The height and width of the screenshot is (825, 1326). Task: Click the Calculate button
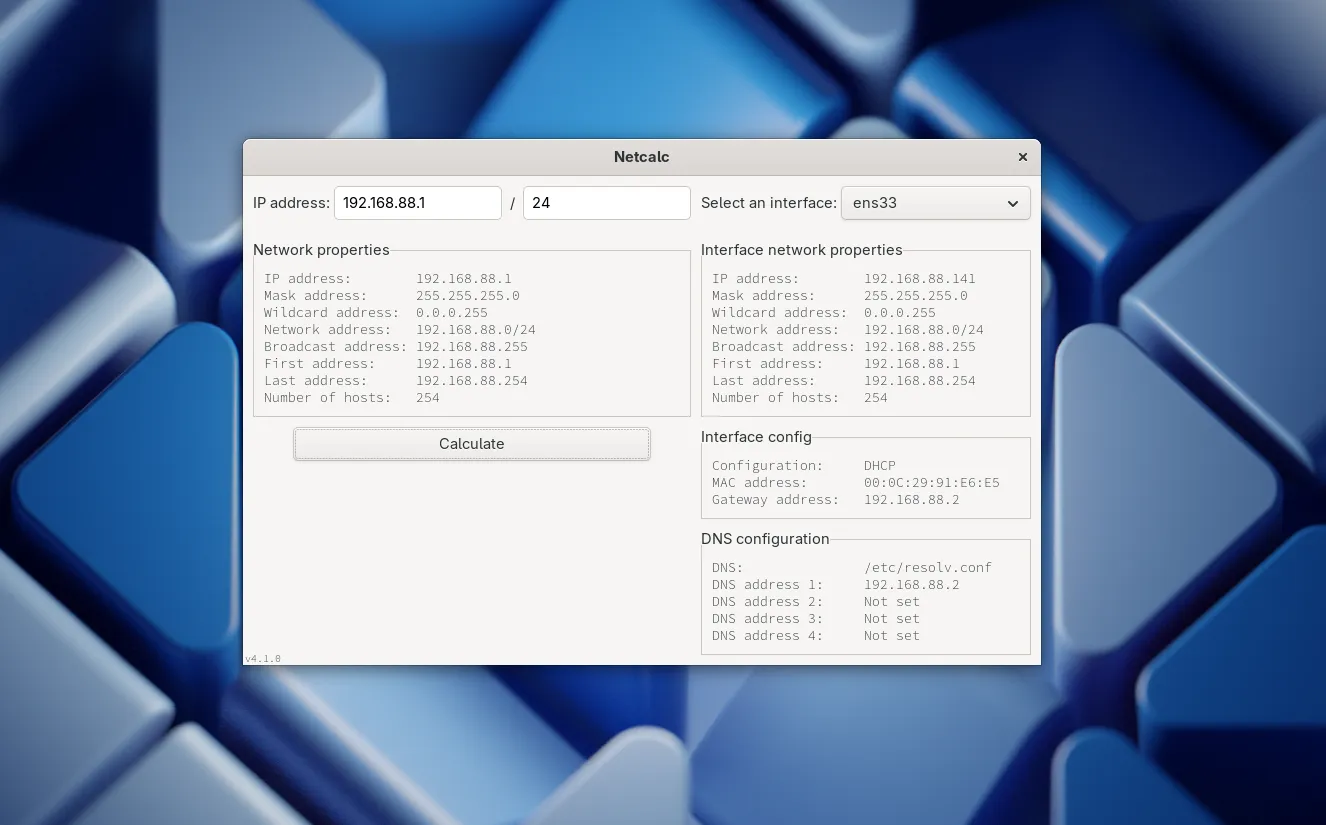pyautogui.click(x=471, y=443)
